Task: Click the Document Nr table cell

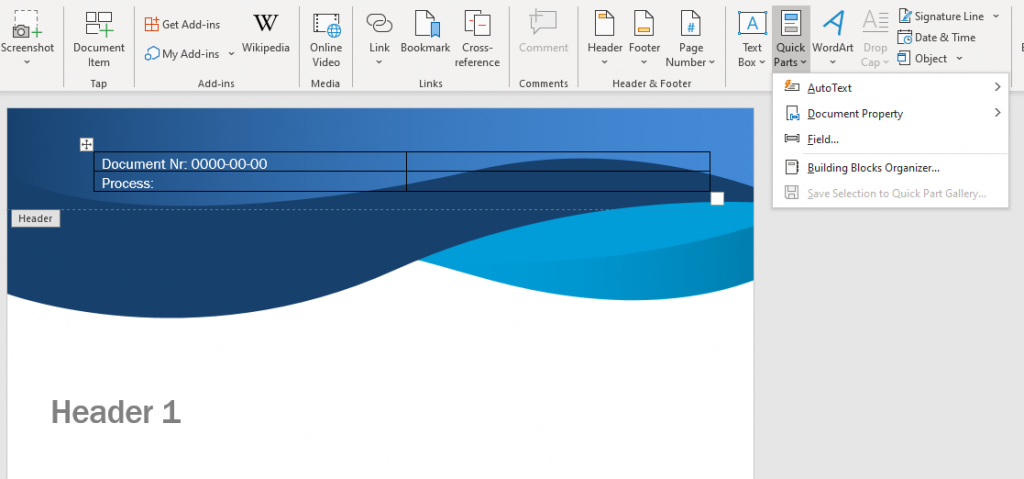Action: [250, 163]
